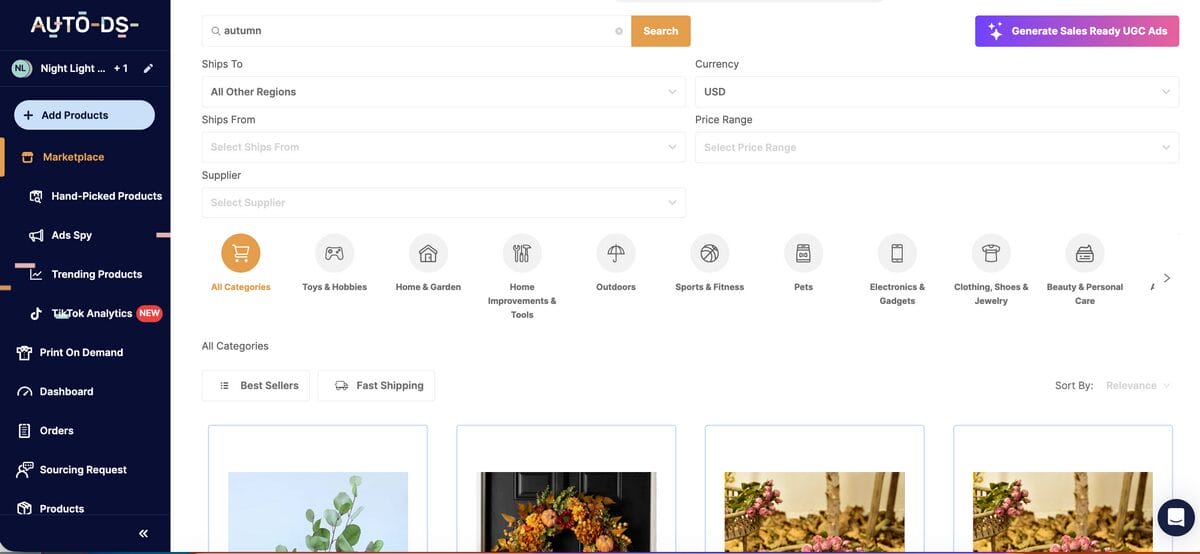Click the Products box icon
The width and height of the screenshot is (1200, 554).
point(25,509)
